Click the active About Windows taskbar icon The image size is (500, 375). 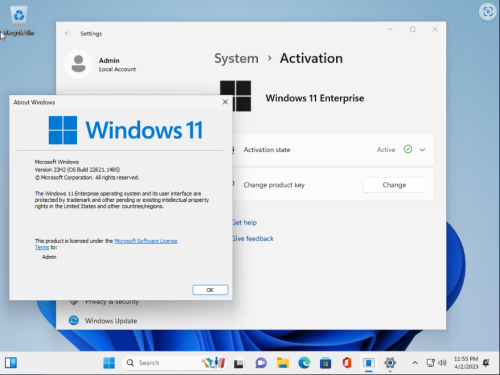[x=369, y=363]
